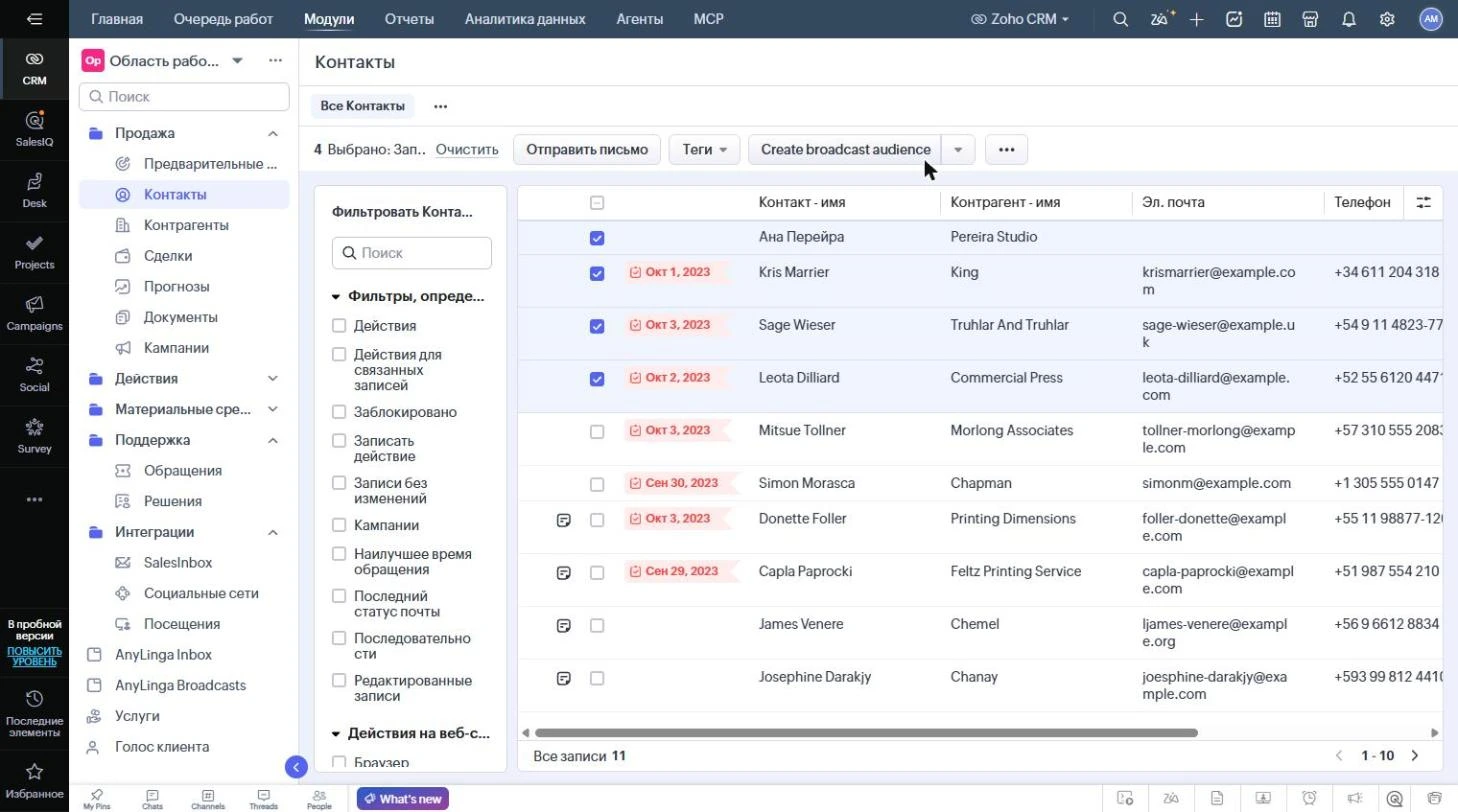Uncheck the Kris Marrier row checkbox
Screen dimensions: 1458x812
pos(597,273)
